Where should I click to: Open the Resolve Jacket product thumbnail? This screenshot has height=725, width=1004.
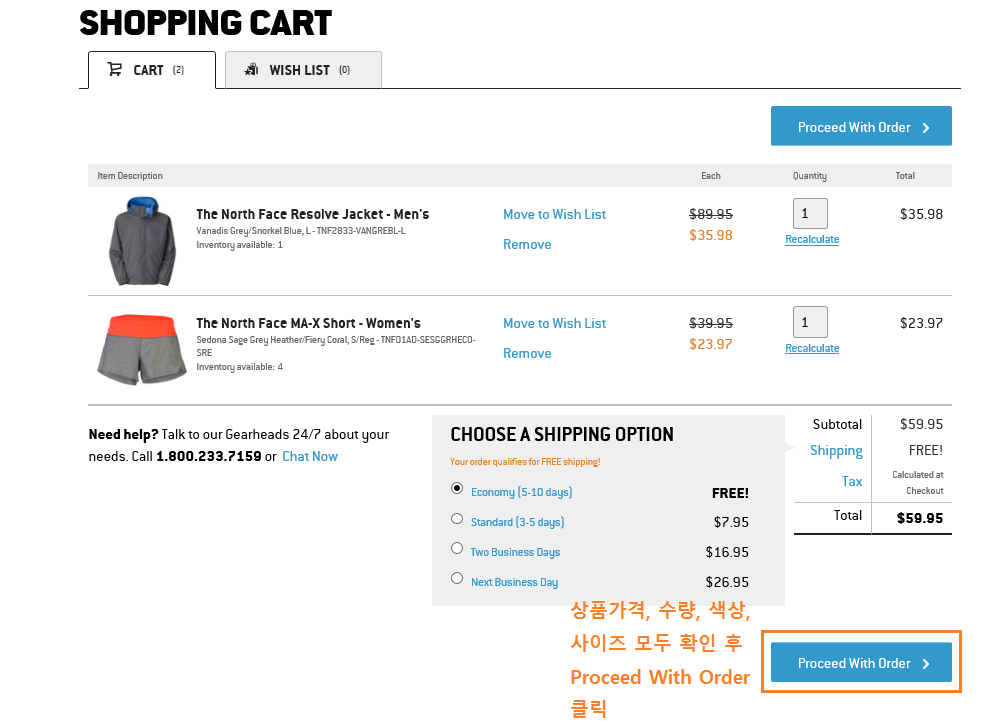pyautogui.click(x=142, y=241)
